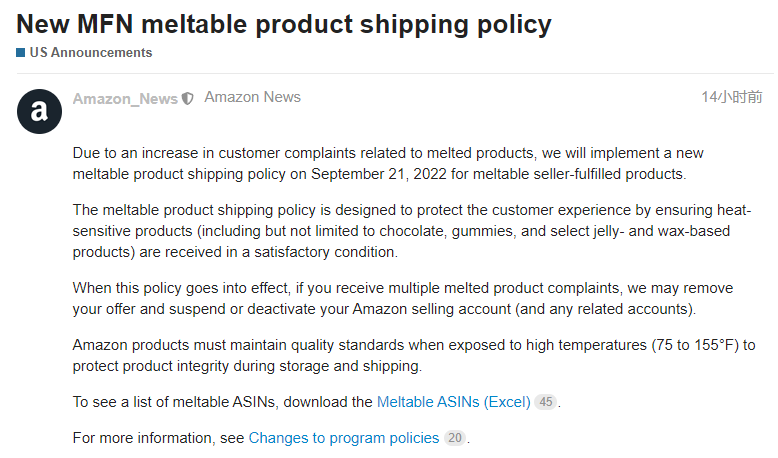The height and width of the screenshot is (458, 778).
Task: Click the 20 click-count badge
Action: pos(454,438)
